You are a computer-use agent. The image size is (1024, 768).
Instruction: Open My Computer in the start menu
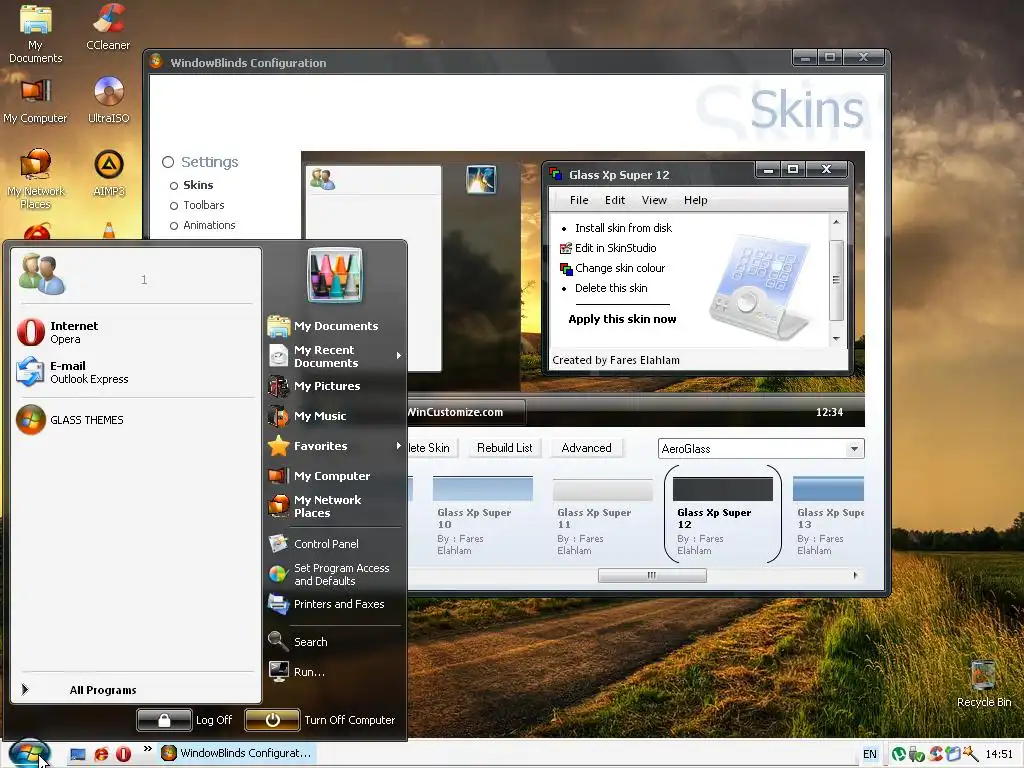coord(335,476)
